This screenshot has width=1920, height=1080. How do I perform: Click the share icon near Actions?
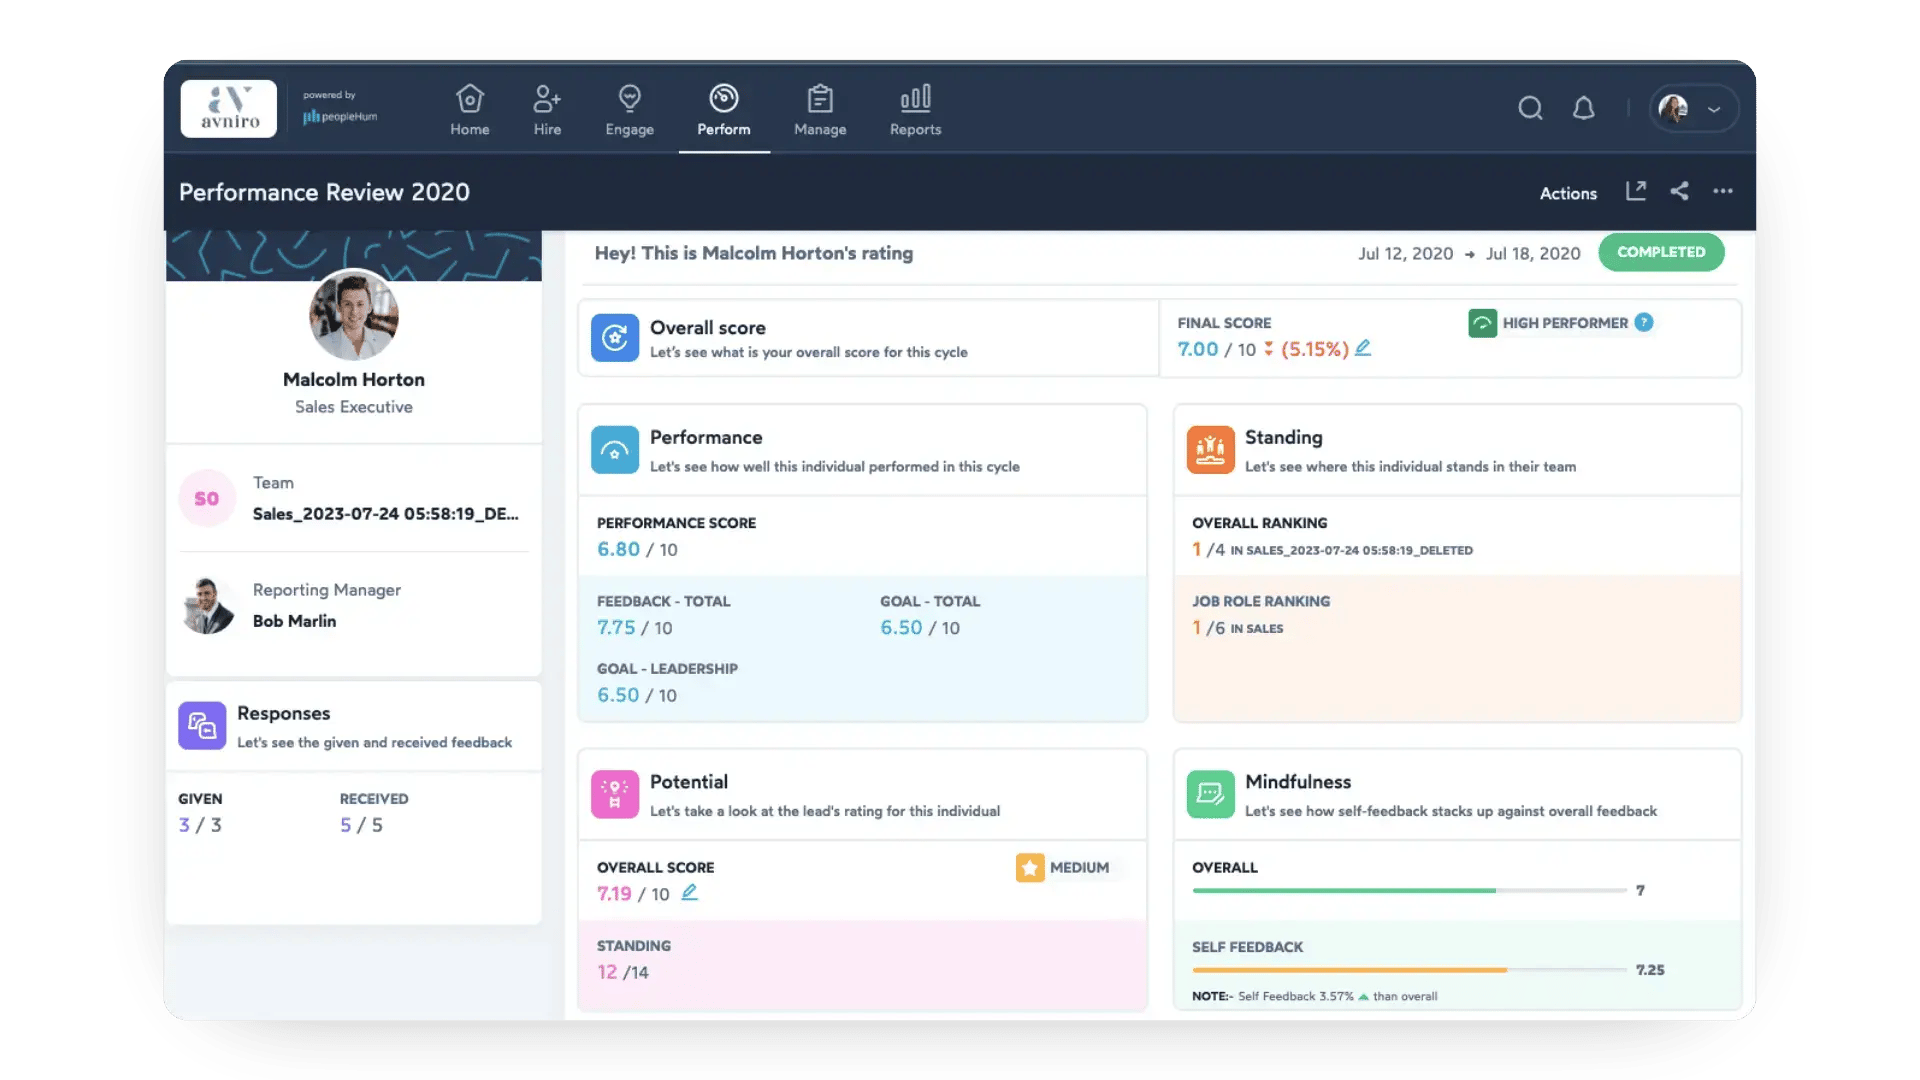[1680, 191]
